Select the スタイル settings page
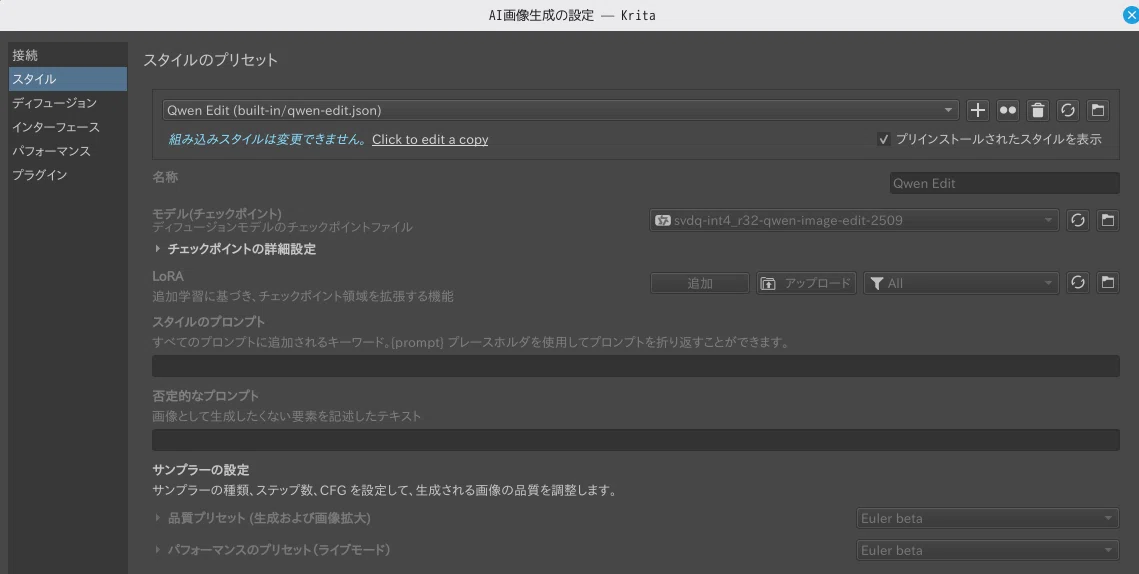 (68, 79)
